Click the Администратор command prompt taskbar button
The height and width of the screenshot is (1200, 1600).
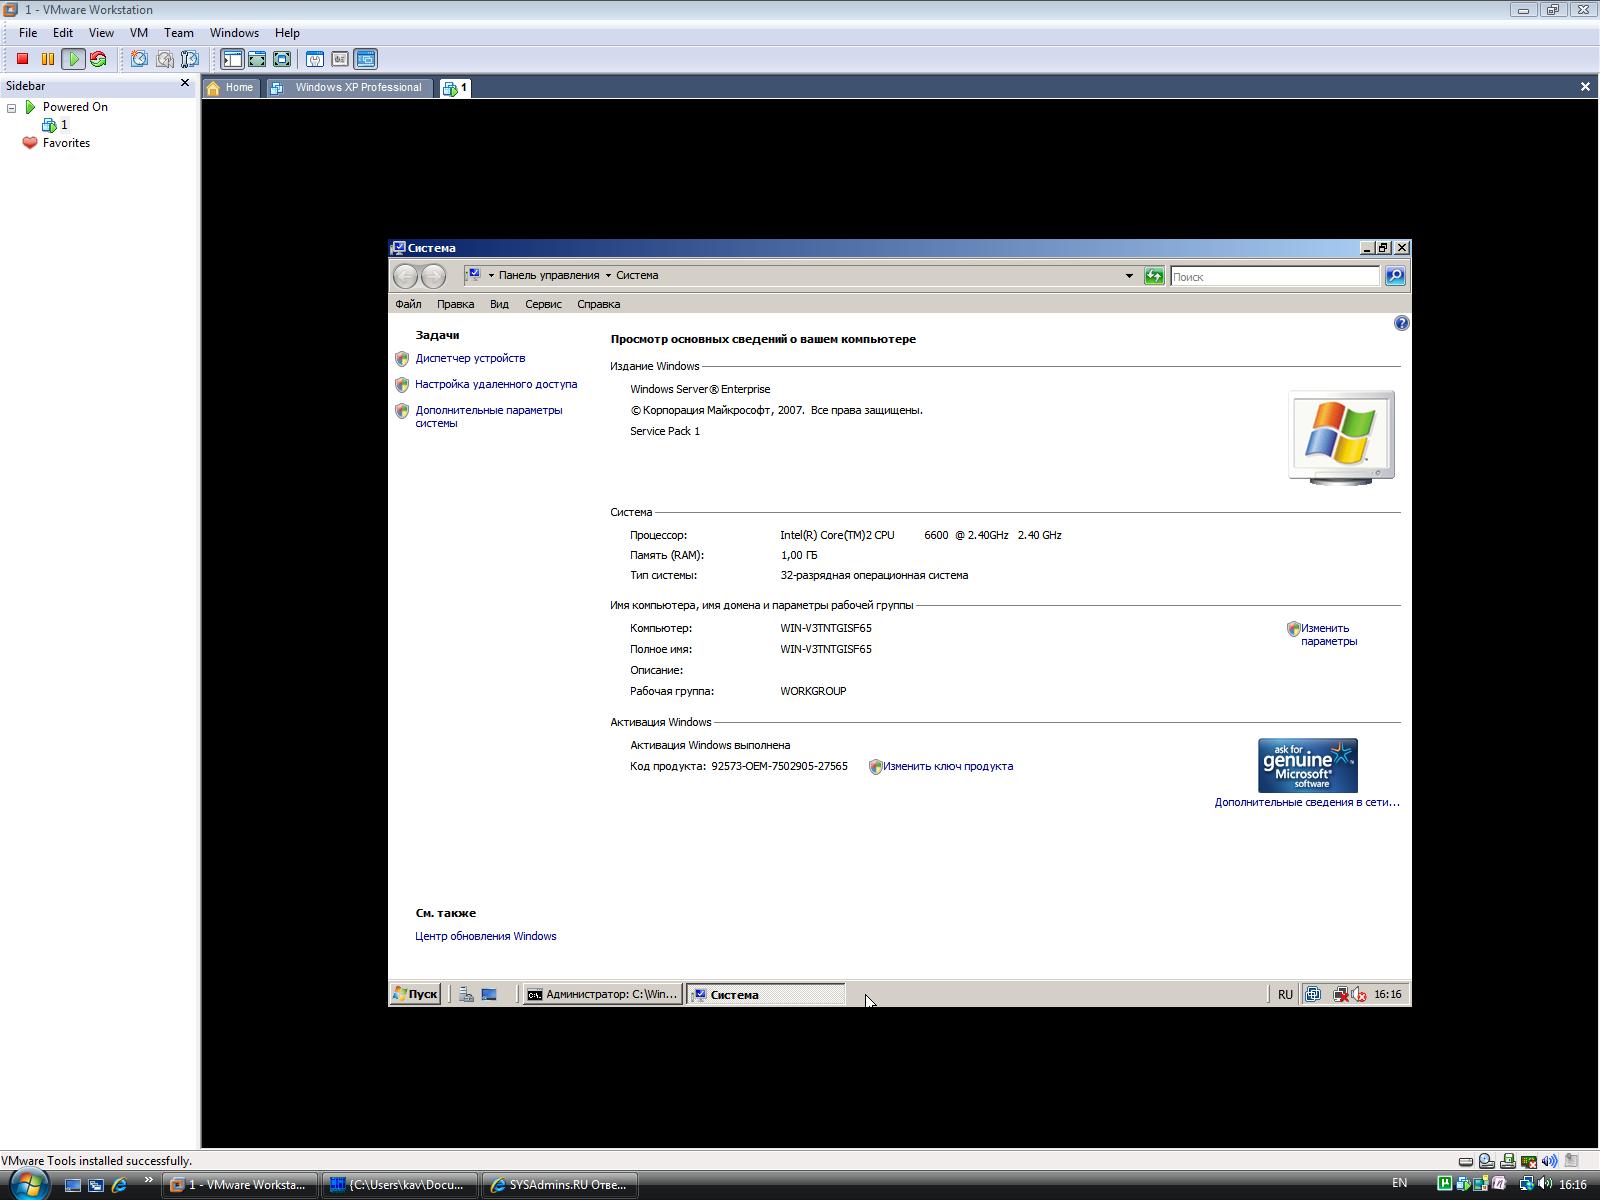click(x=603, y=994)
